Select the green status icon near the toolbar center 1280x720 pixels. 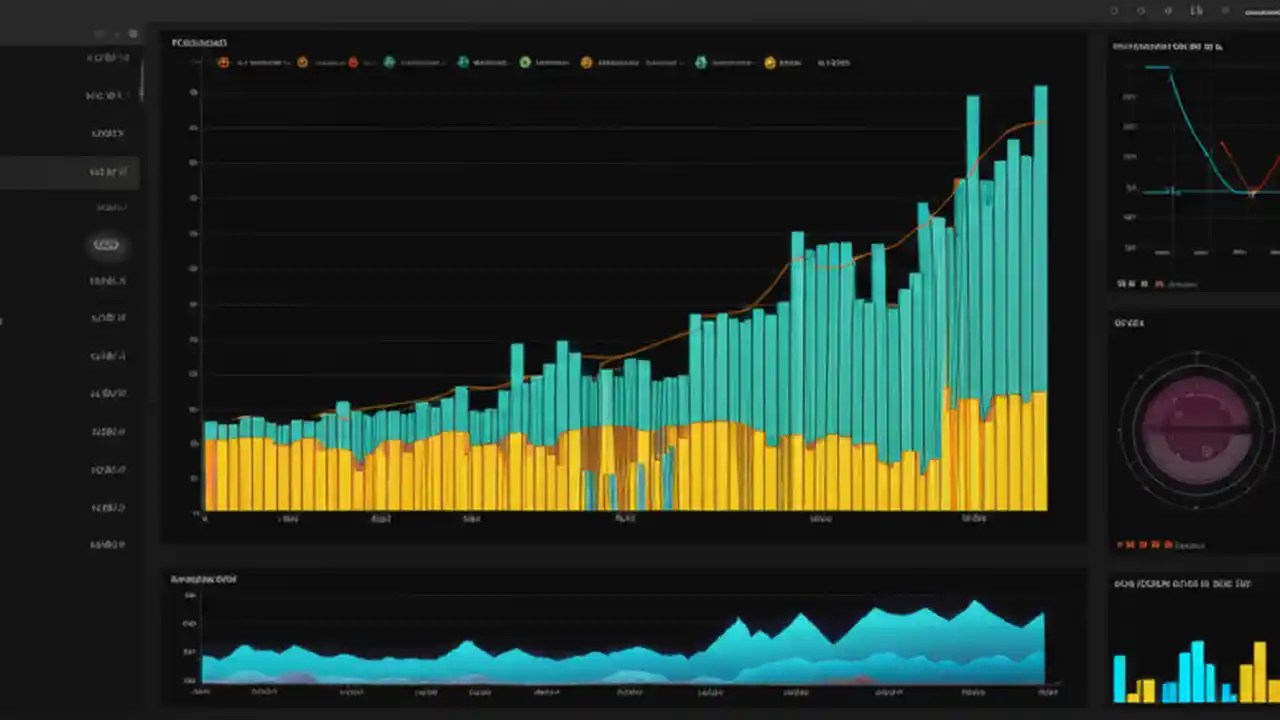click(525, 63)
